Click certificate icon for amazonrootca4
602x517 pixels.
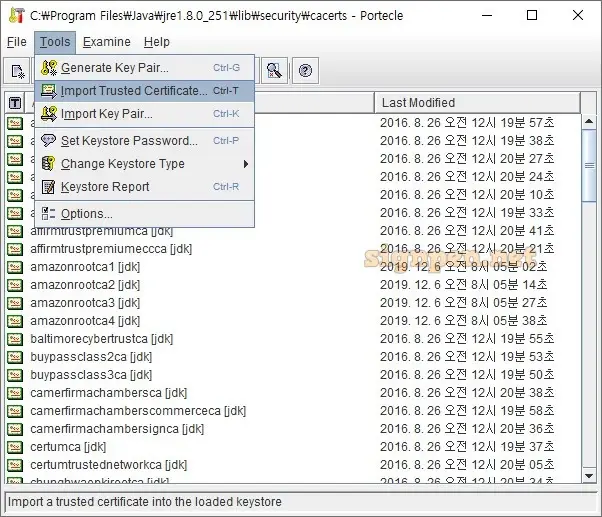tap(15, 321)
